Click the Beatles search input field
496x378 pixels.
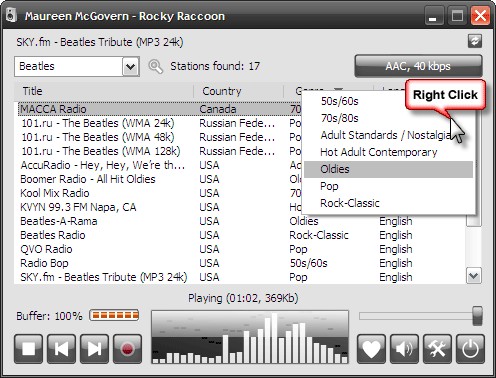pyautogui.click(x=69, y=67)
